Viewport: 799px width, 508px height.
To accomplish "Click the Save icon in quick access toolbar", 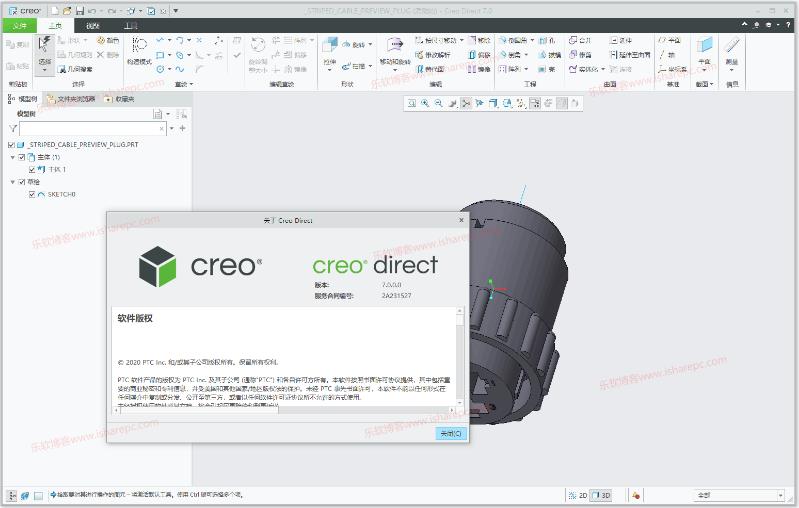I will pos(79,10).
